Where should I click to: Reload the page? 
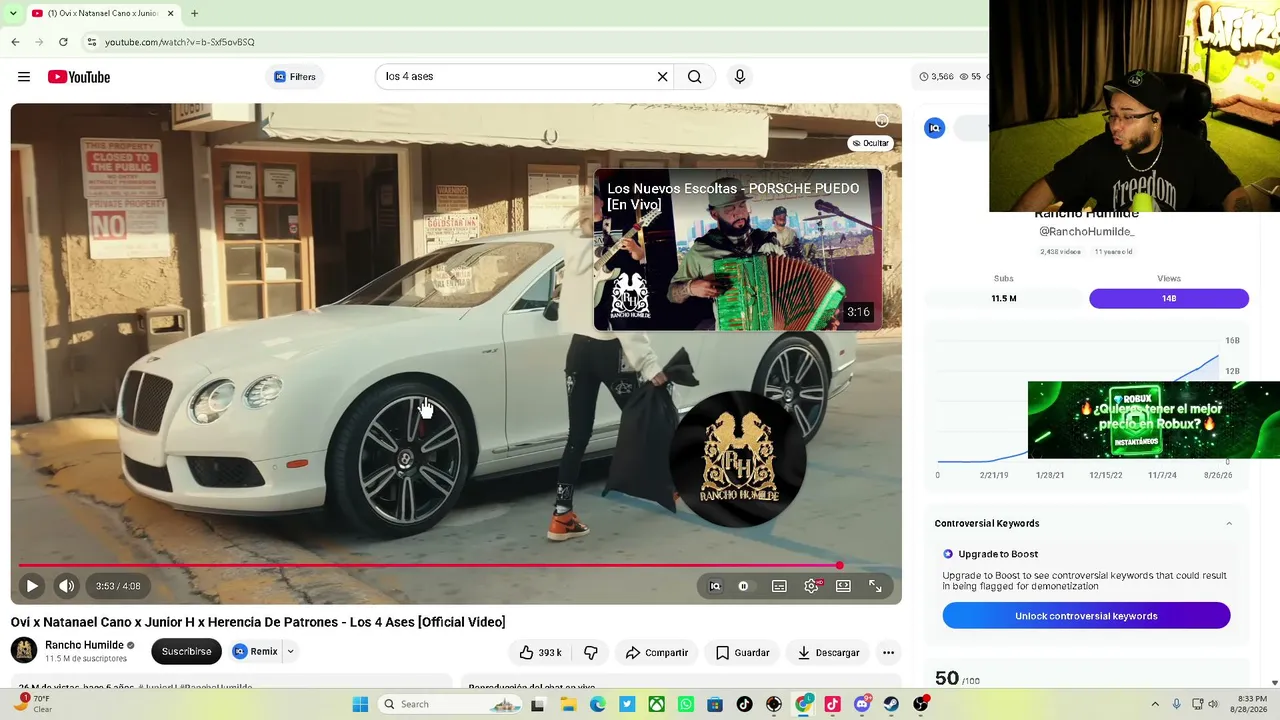point(63,42)
